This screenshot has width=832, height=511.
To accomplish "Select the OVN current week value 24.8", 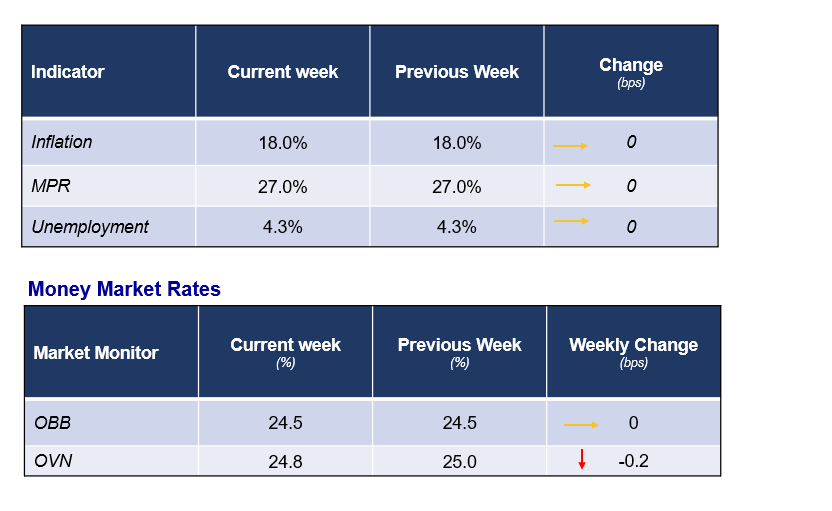I will pos(285,460).
